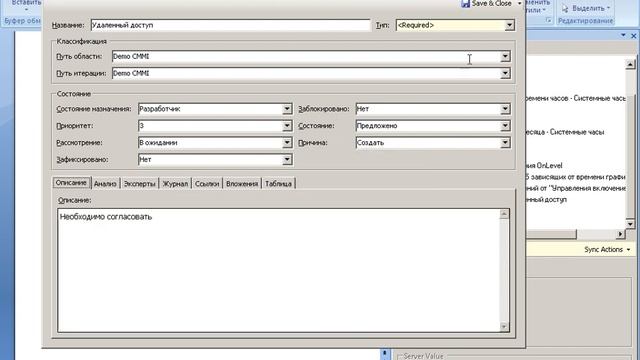Click description scrollbar up arrow
Screen dimensions: 640x360
[x=504, y=214]
